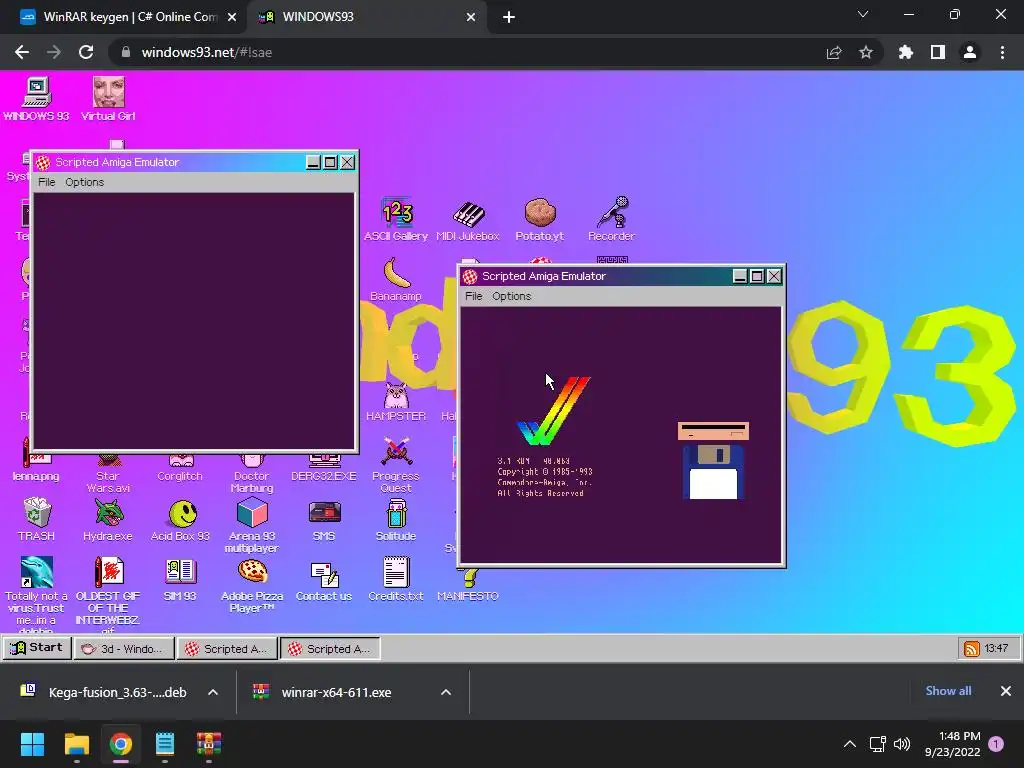Click Show all downloads link
The height and width of the screenshot is (768, 1024).
tap(948, 691)
